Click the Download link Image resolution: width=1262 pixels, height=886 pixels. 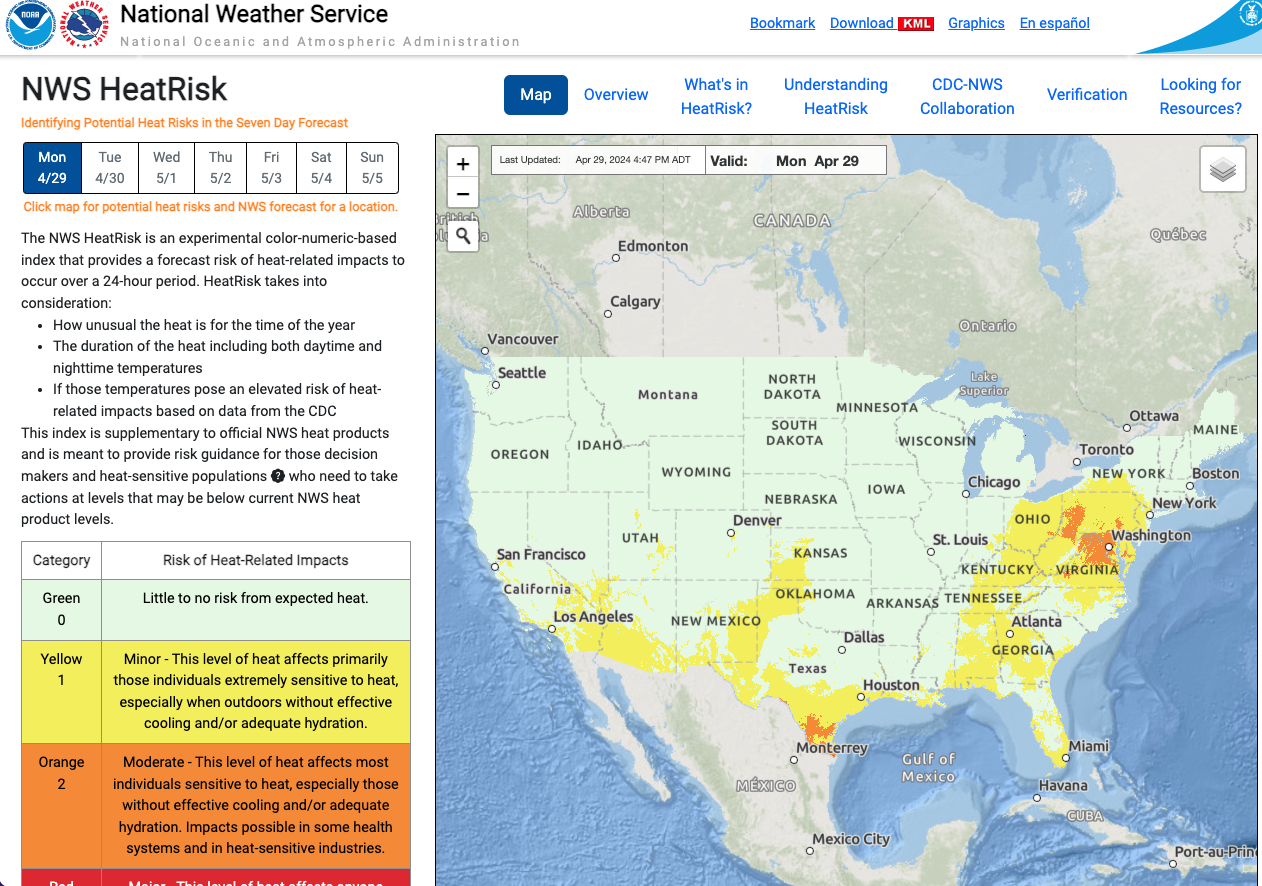[862, 23]
